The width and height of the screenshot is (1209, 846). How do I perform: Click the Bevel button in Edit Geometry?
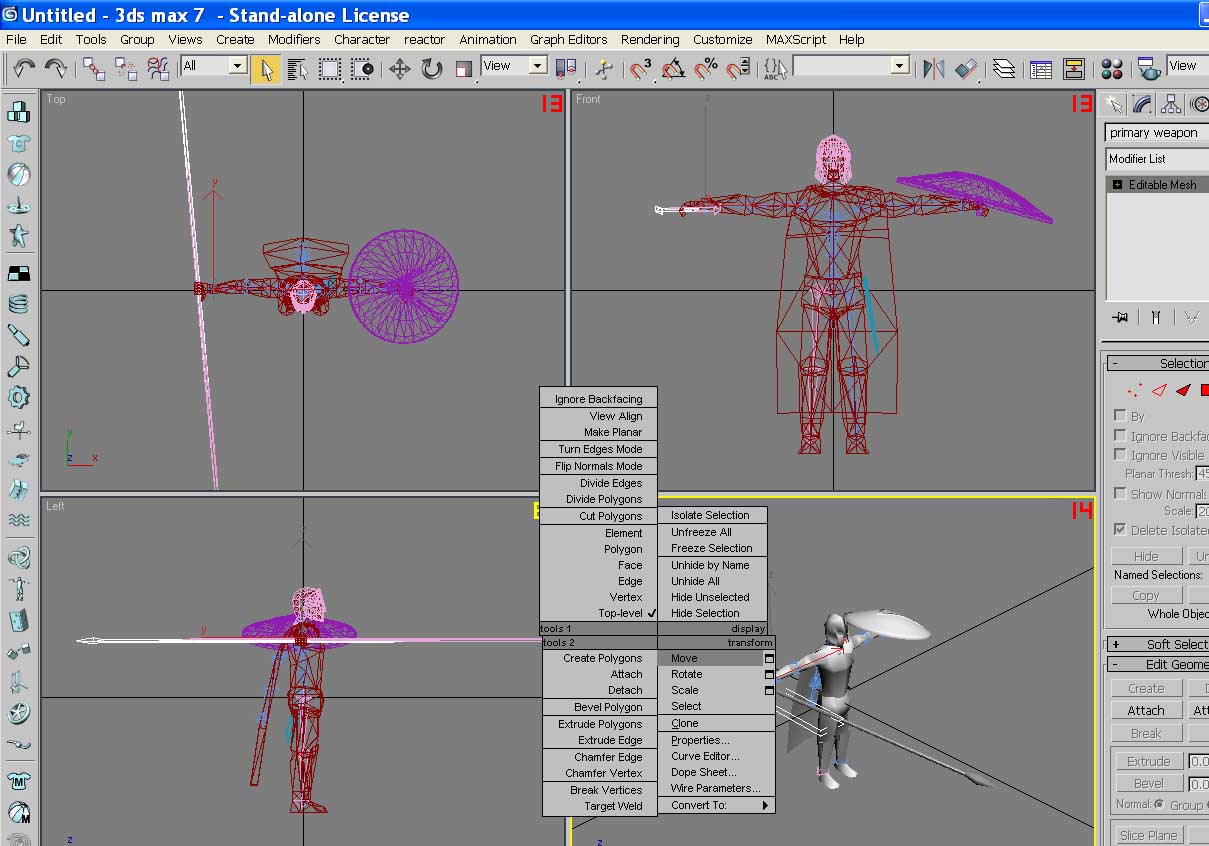pyautogui.click(x=1148, y=783)
